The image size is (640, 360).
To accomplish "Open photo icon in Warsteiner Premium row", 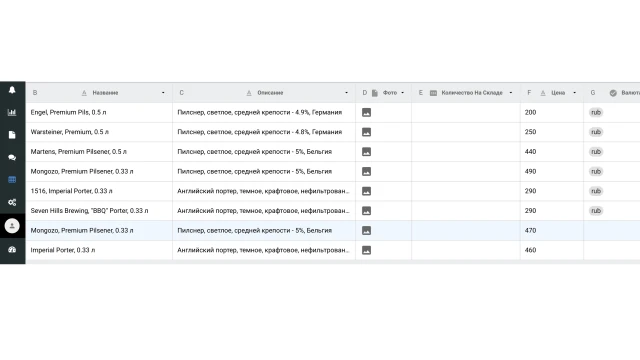I will [x=367, y=132].
